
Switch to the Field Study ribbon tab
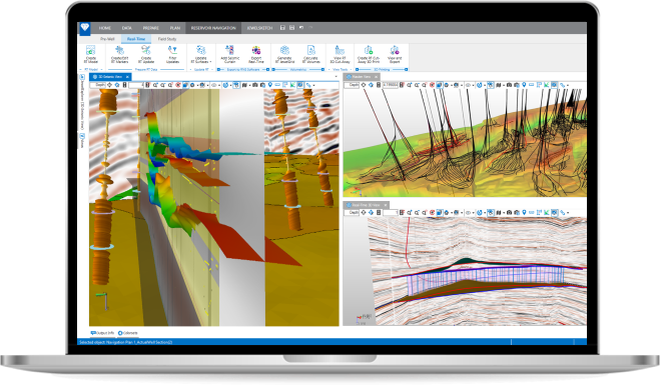[x=167, y=39]
